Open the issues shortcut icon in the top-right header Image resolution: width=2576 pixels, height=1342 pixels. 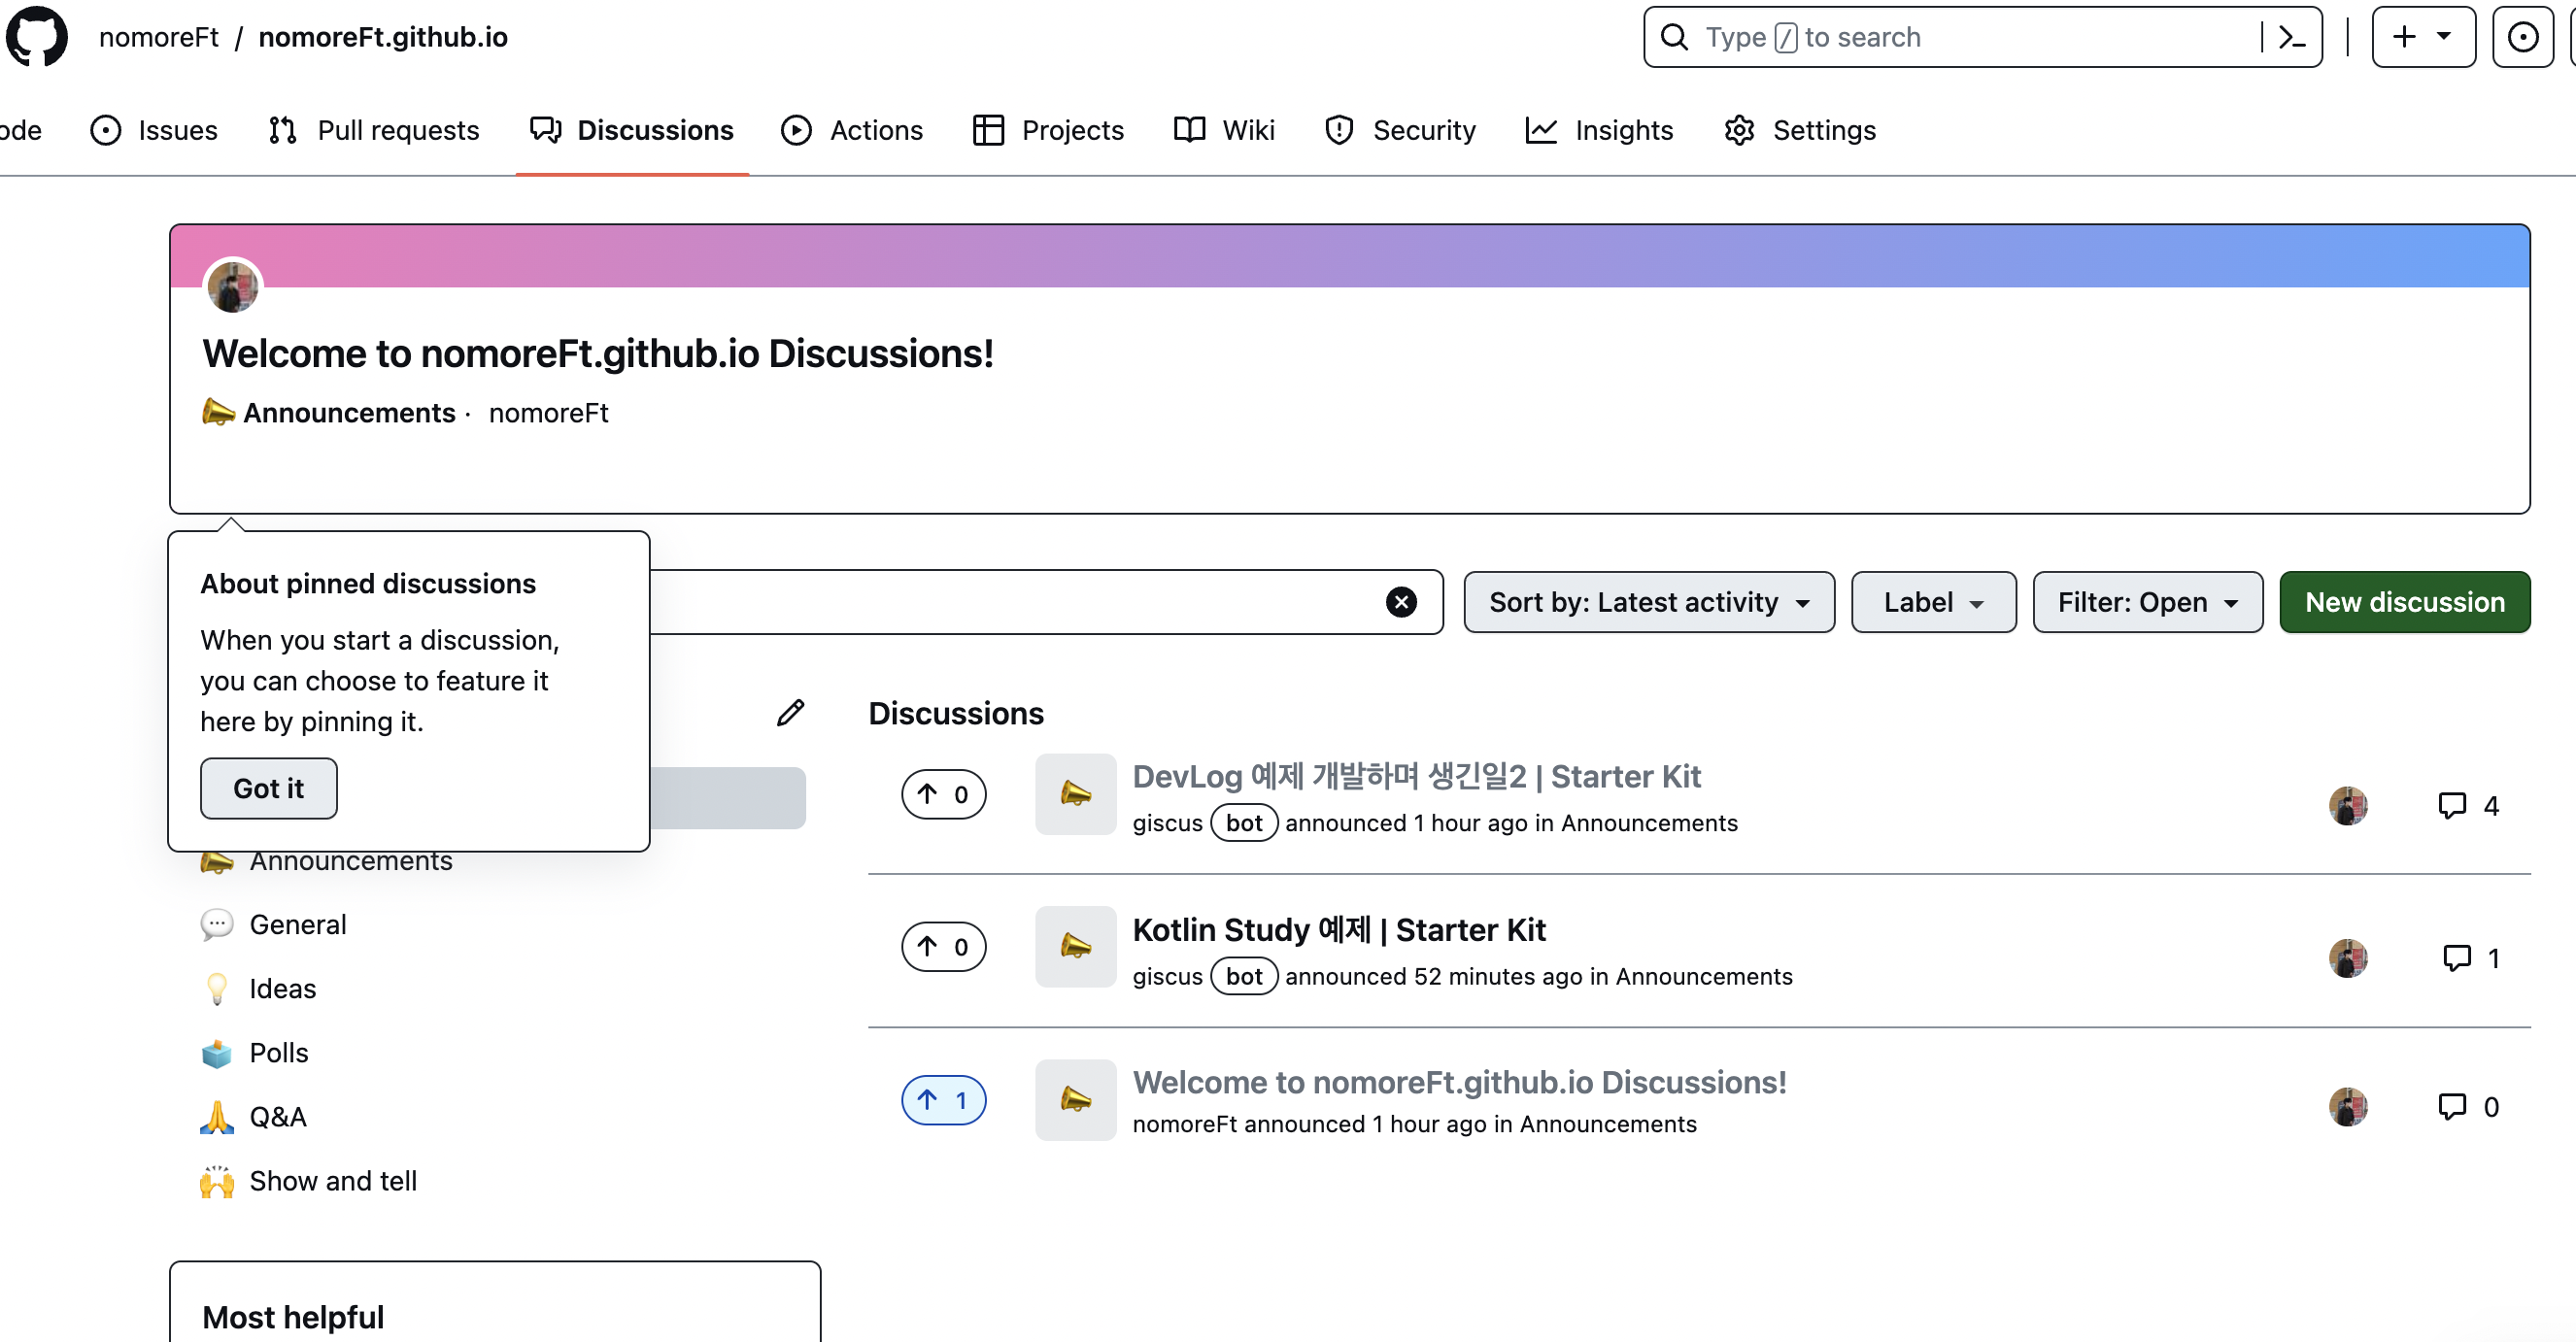pos(2522,38)
